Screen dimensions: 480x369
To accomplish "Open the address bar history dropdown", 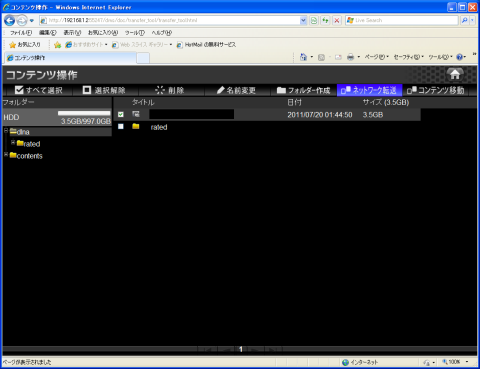I will pyautogui.click(x=303, y=20).
